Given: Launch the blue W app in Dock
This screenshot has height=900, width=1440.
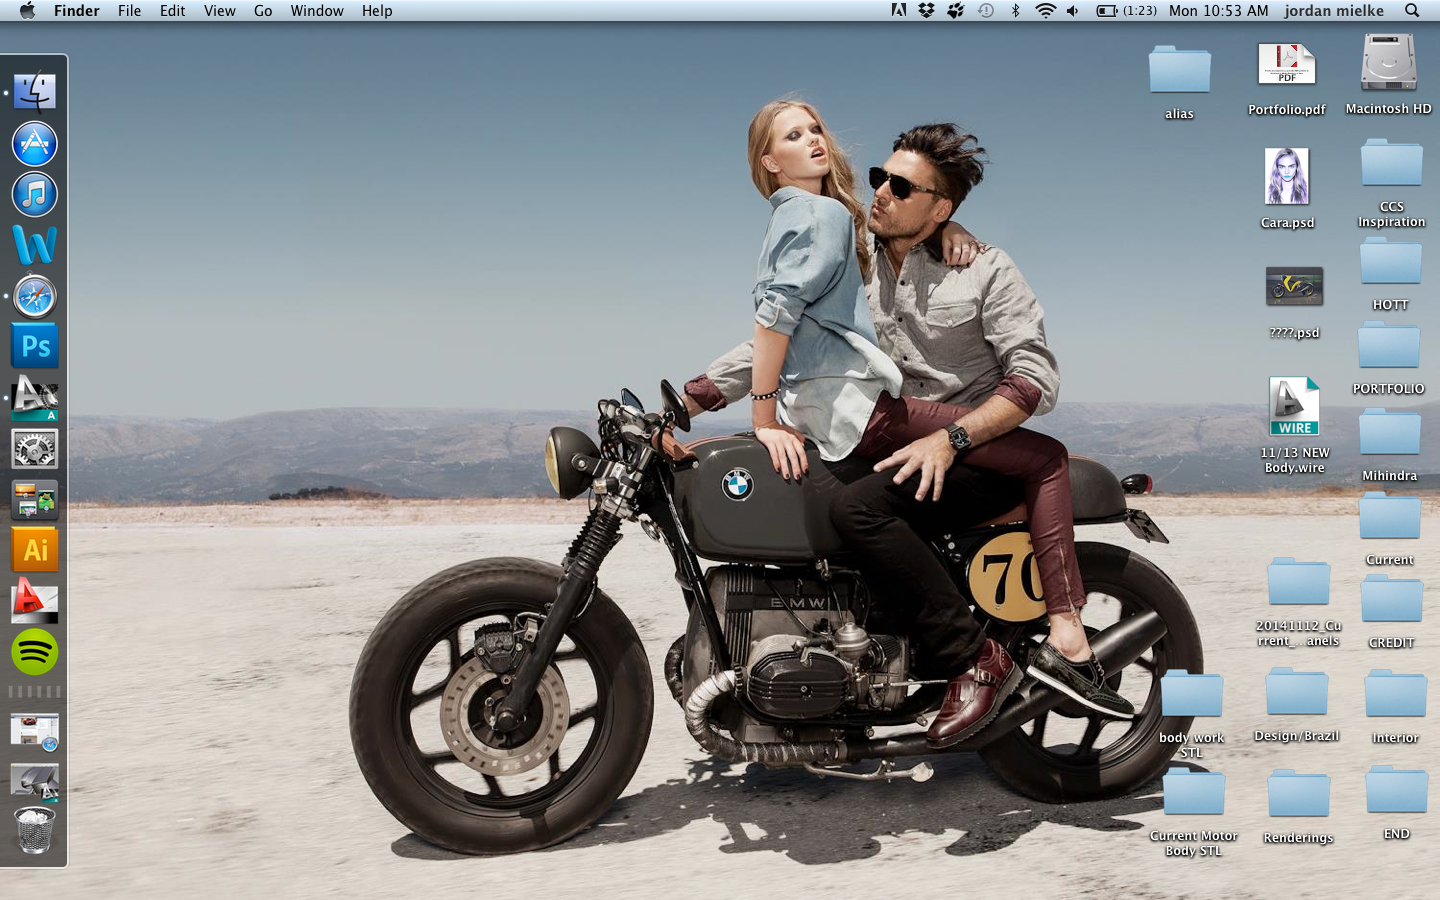Looking at the screenshot, I should [x=34, y=245].
